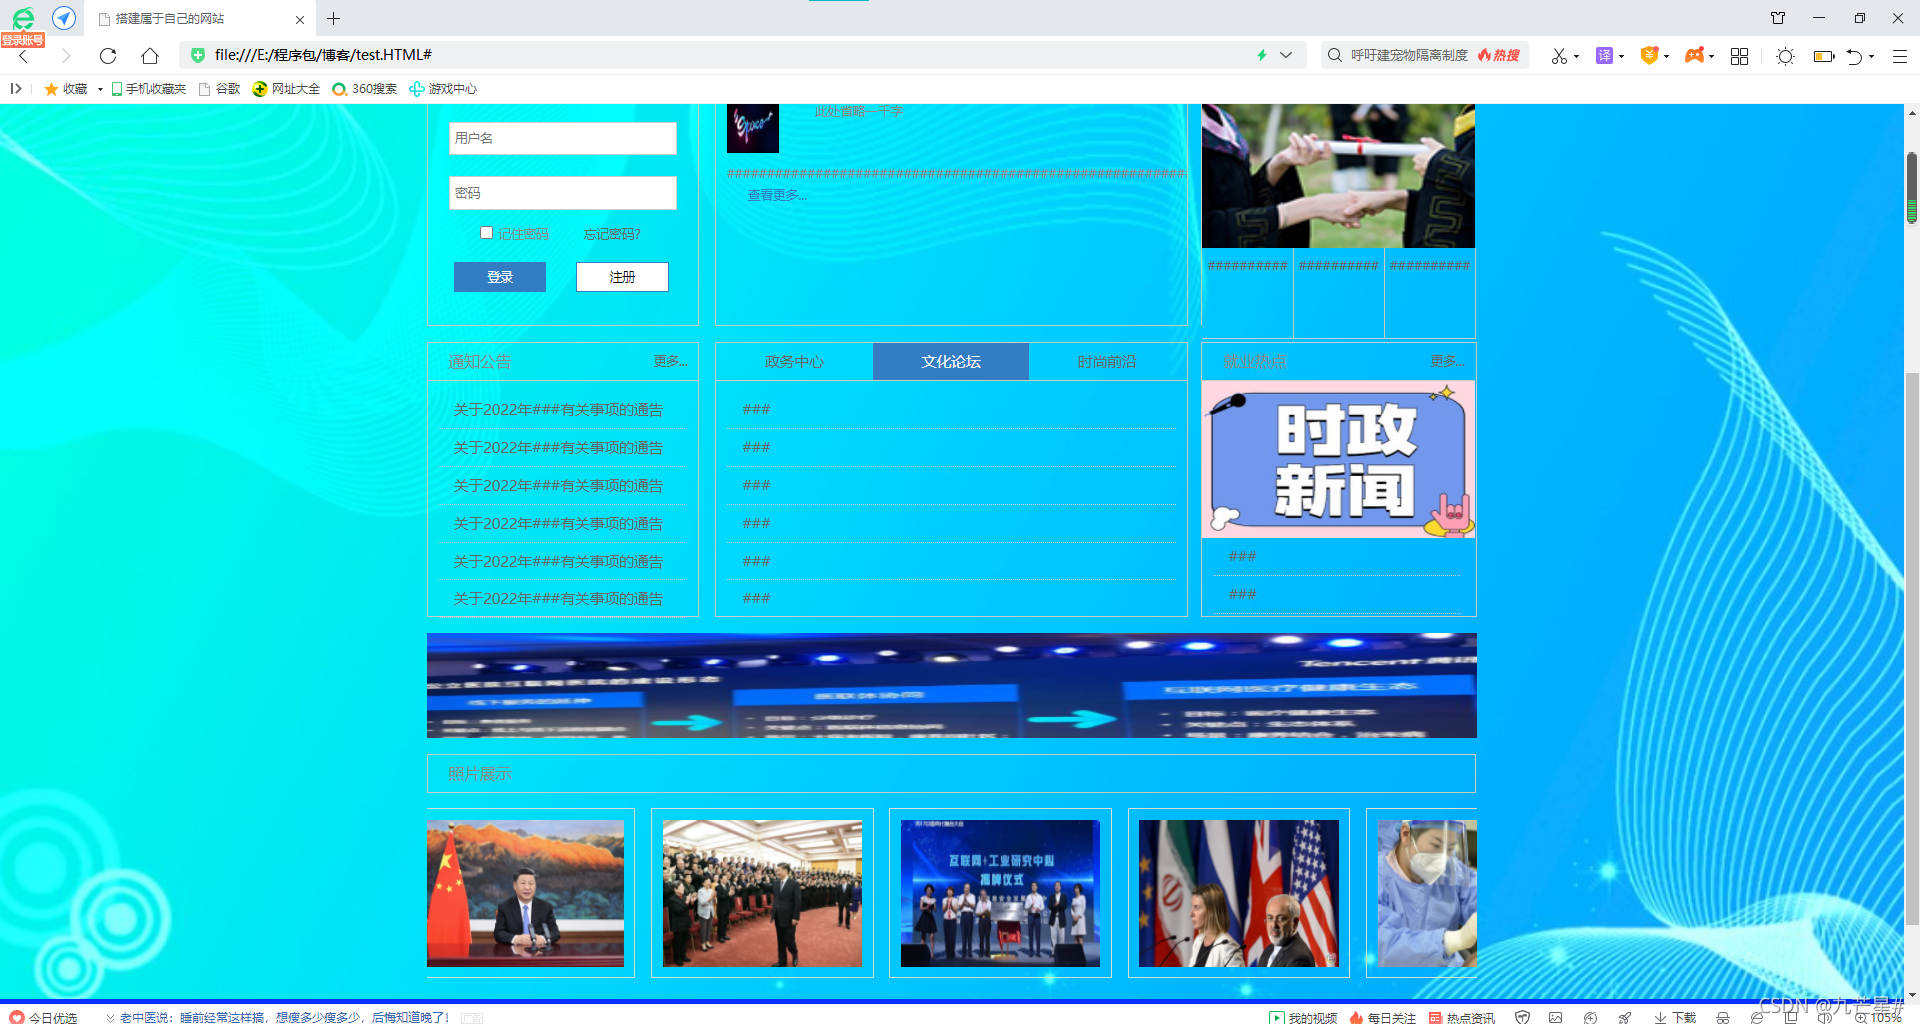Open 手机收藏夹 bookmark
Image resolution: width=1920 pixels, height=1024 pixels.
click(x=148, y=89)
